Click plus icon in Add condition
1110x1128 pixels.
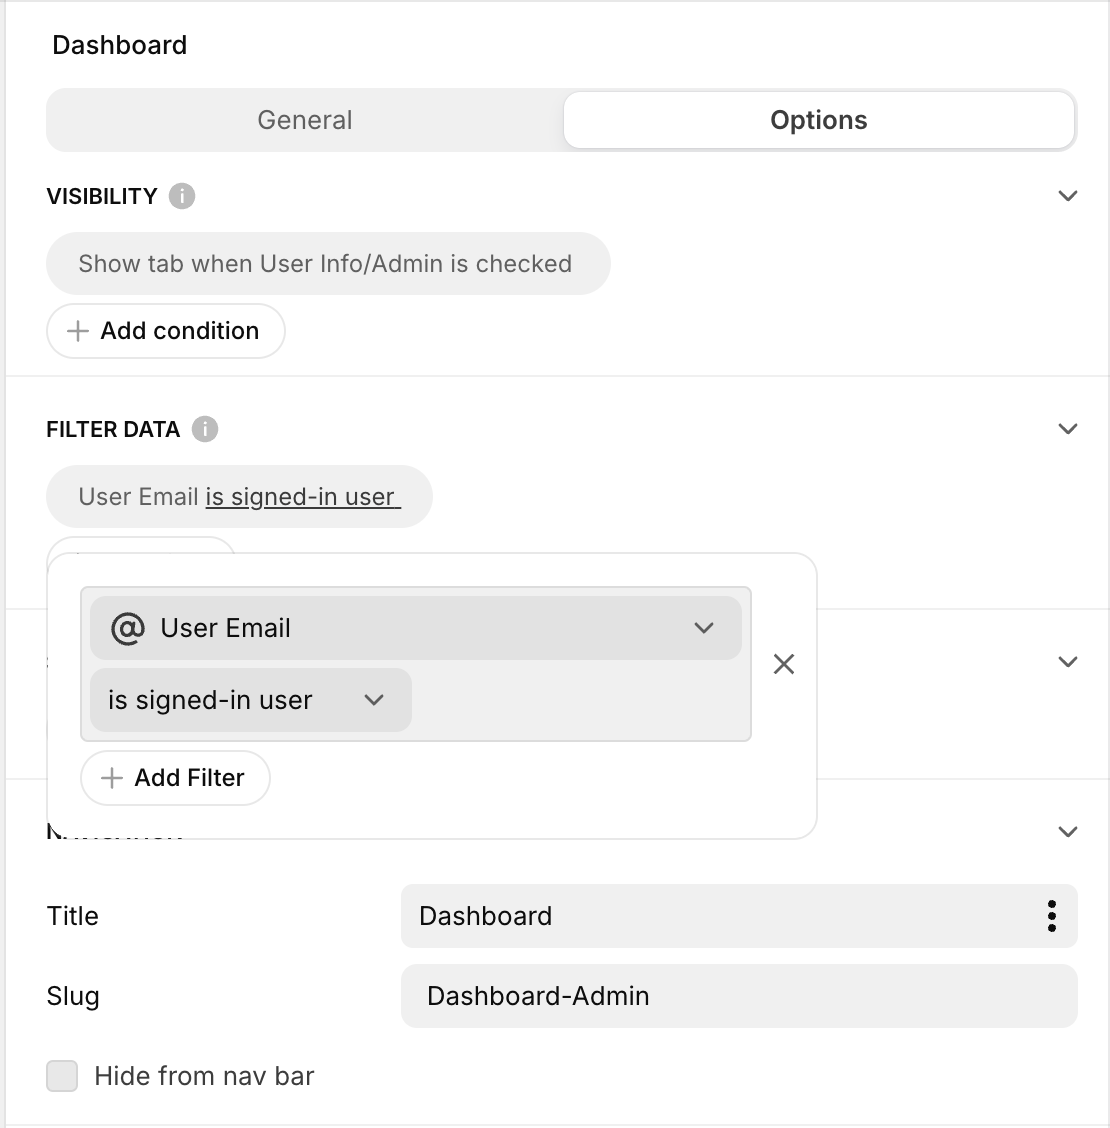[x=78, y=331]
